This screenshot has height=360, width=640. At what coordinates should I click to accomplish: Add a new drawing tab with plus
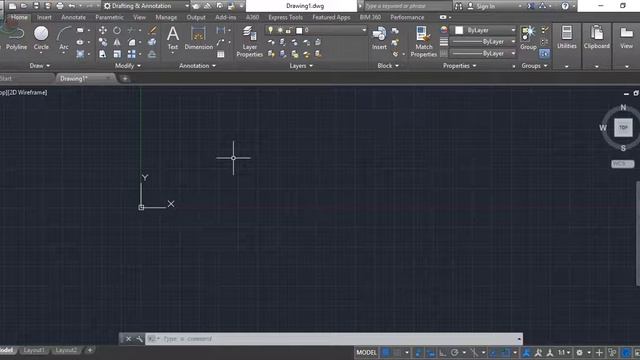pos(125,78)
